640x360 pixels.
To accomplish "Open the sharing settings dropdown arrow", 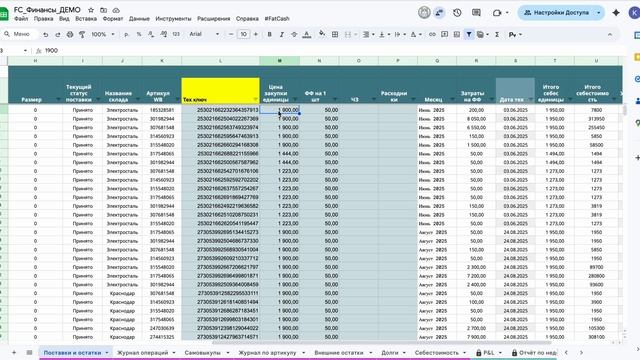I will pyautogui.click(x=598, y=13).
